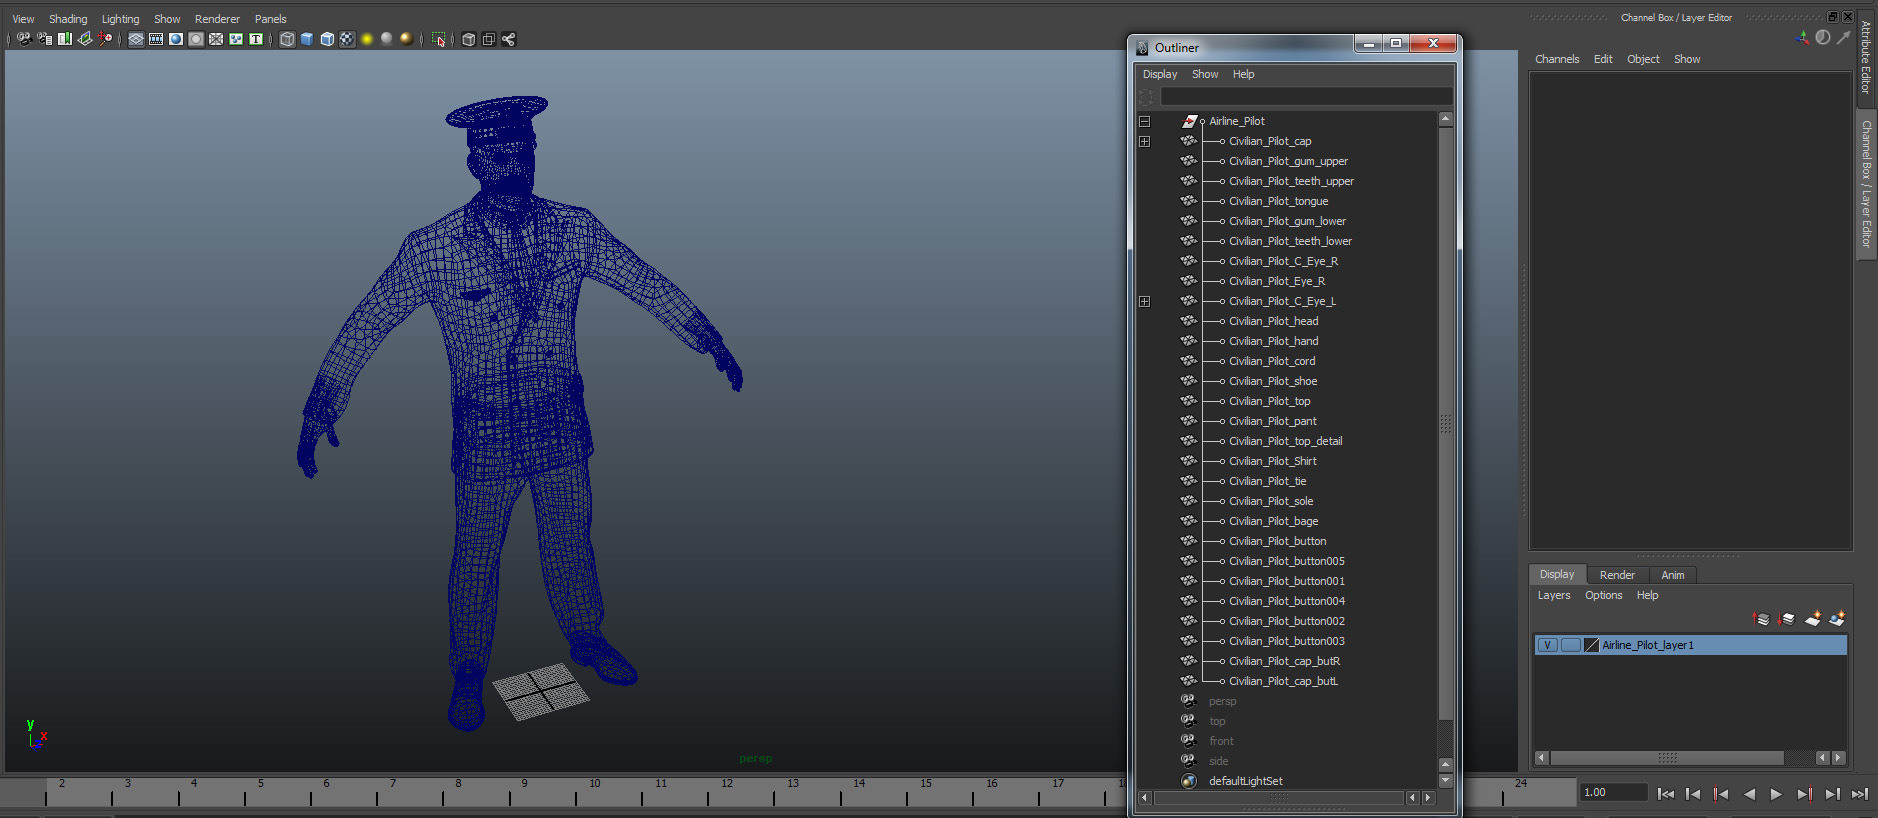Open the viewport Lighting menu
The height and width of the screenshot is (818, 1878).
(121, 19)
